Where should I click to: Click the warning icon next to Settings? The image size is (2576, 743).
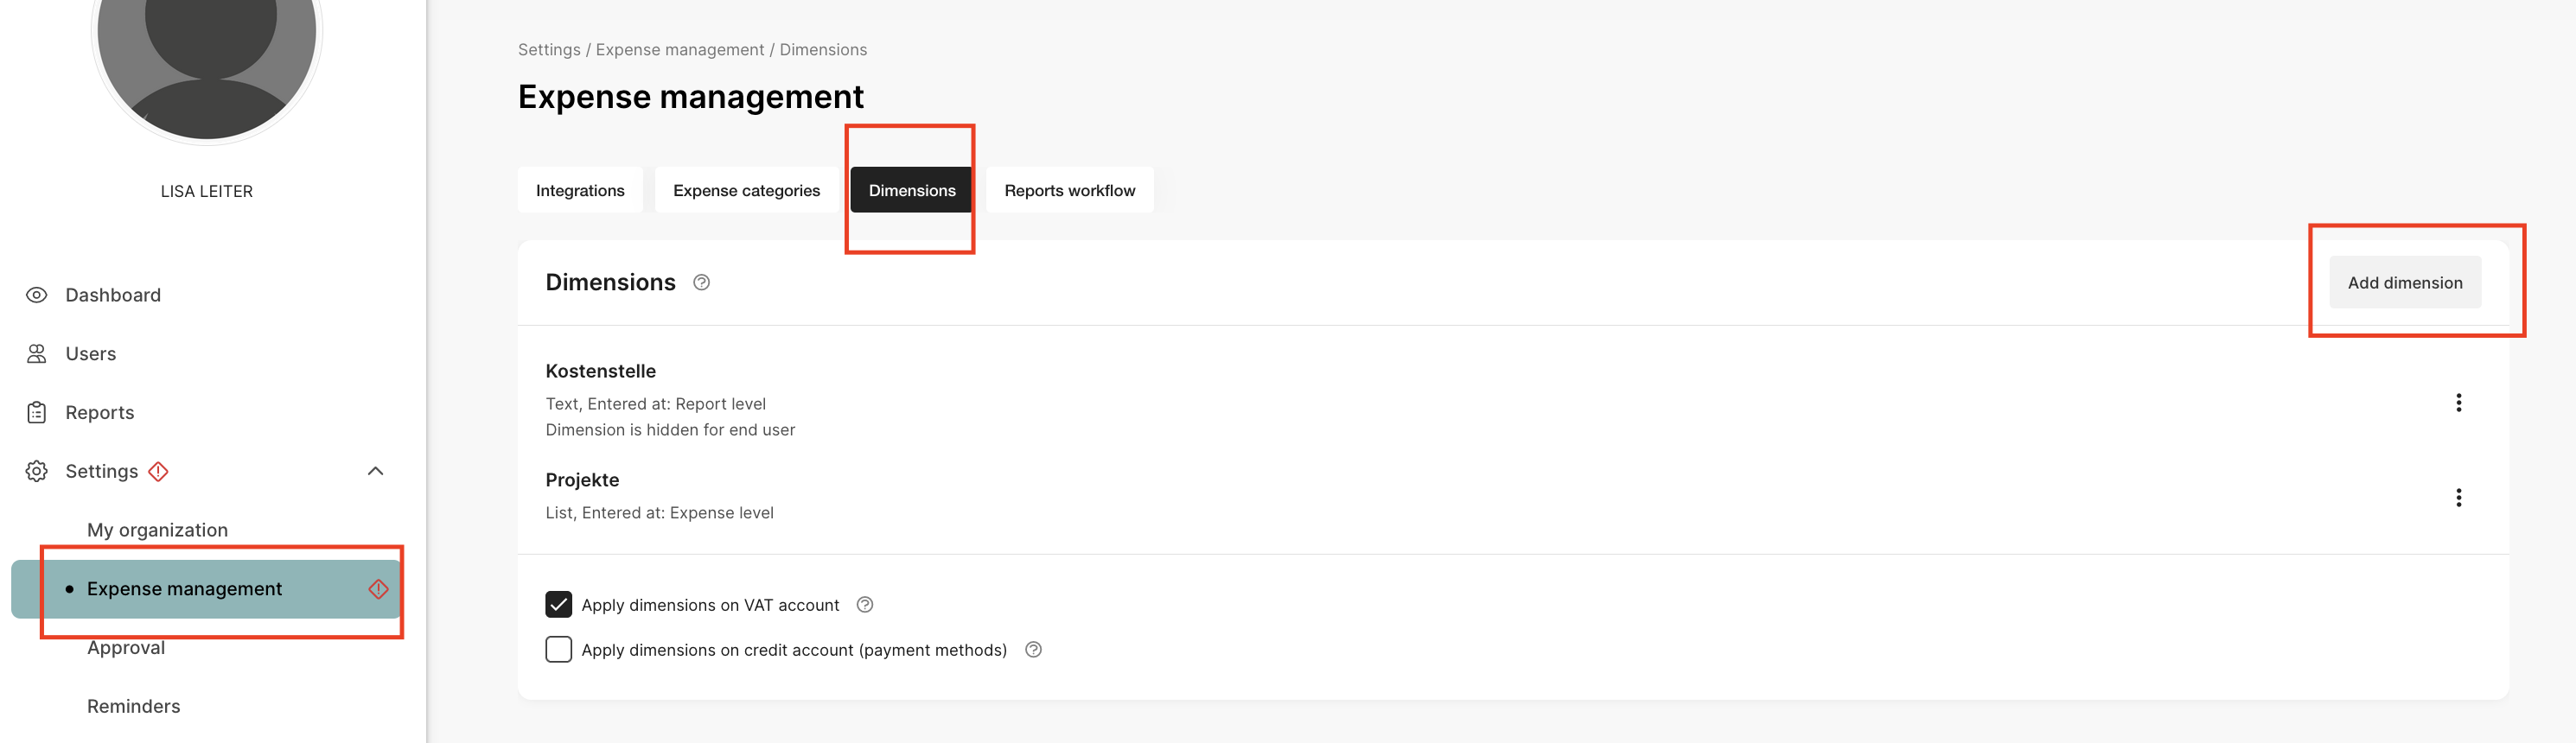click(x=158, y=471)
